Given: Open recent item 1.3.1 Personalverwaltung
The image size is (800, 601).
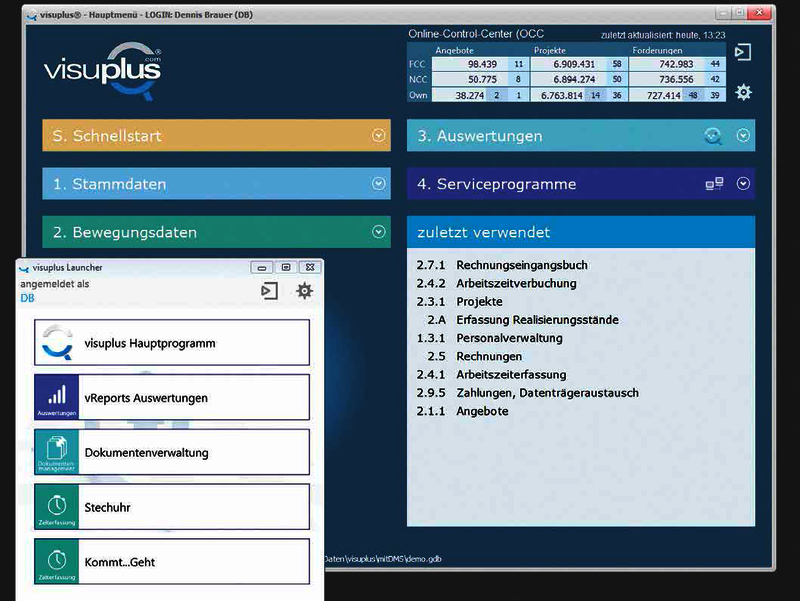Looking at the screenshot, I should tap(489, 338).
